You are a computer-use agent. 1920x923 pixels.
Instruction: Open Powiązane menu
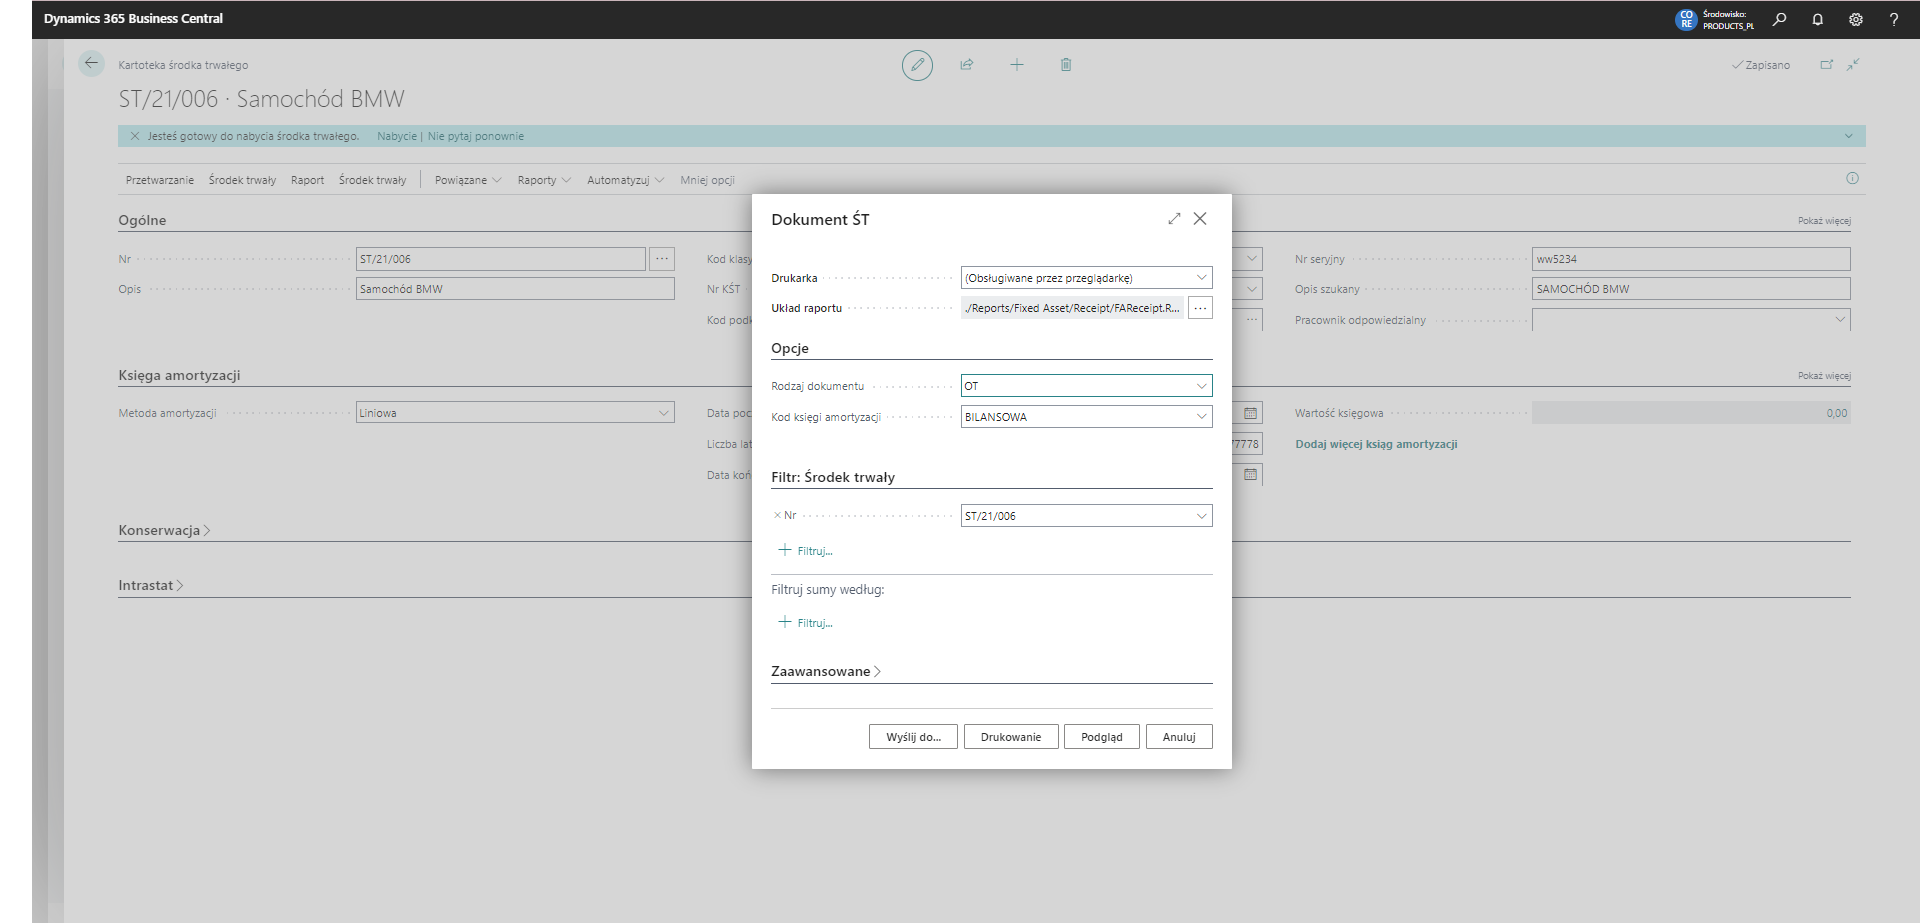point(468,180)
